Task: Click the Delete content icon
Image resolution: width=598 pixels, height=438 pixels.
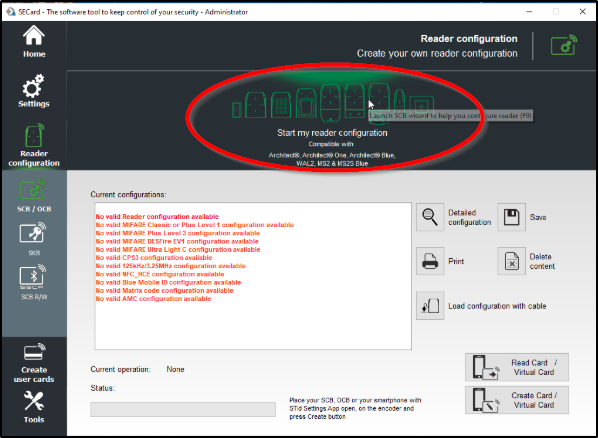Action: 511,261
